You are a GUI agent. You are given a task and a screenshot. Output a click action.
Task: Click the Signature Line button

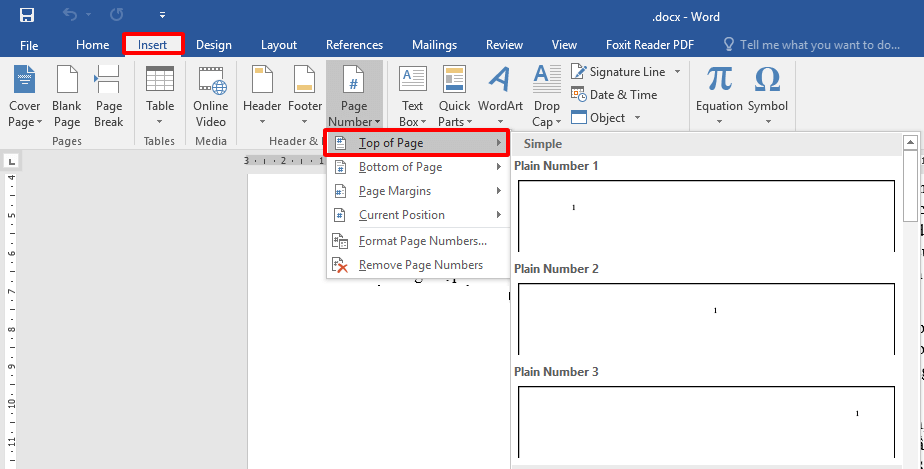(x=618, y=72)
